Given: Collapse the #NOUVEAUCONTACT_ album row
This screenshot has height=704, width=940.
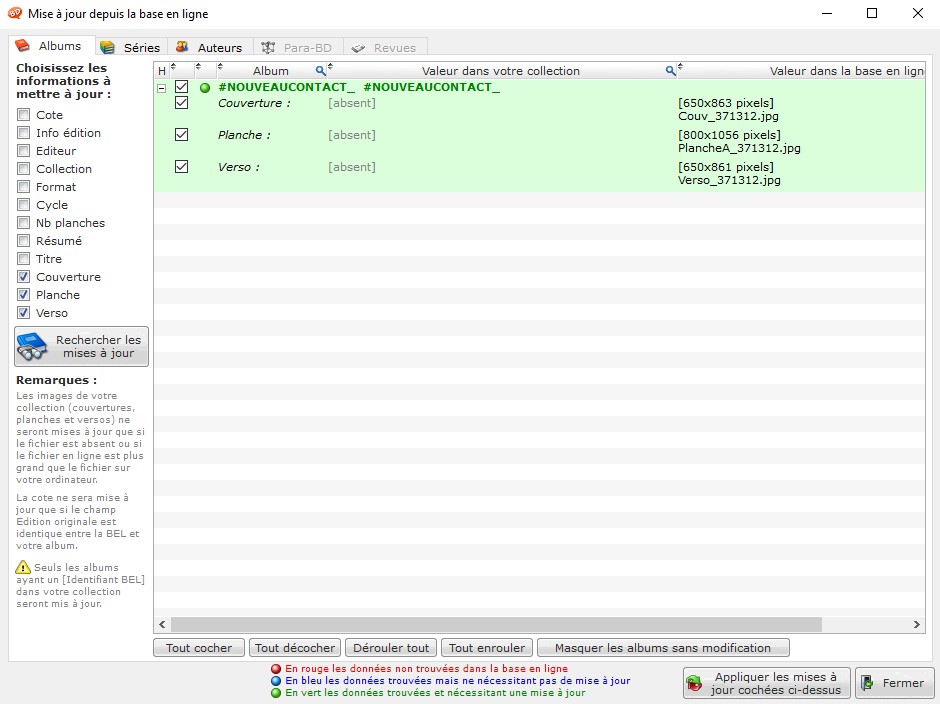Looking at the screenshot, I should coord(162,88).
